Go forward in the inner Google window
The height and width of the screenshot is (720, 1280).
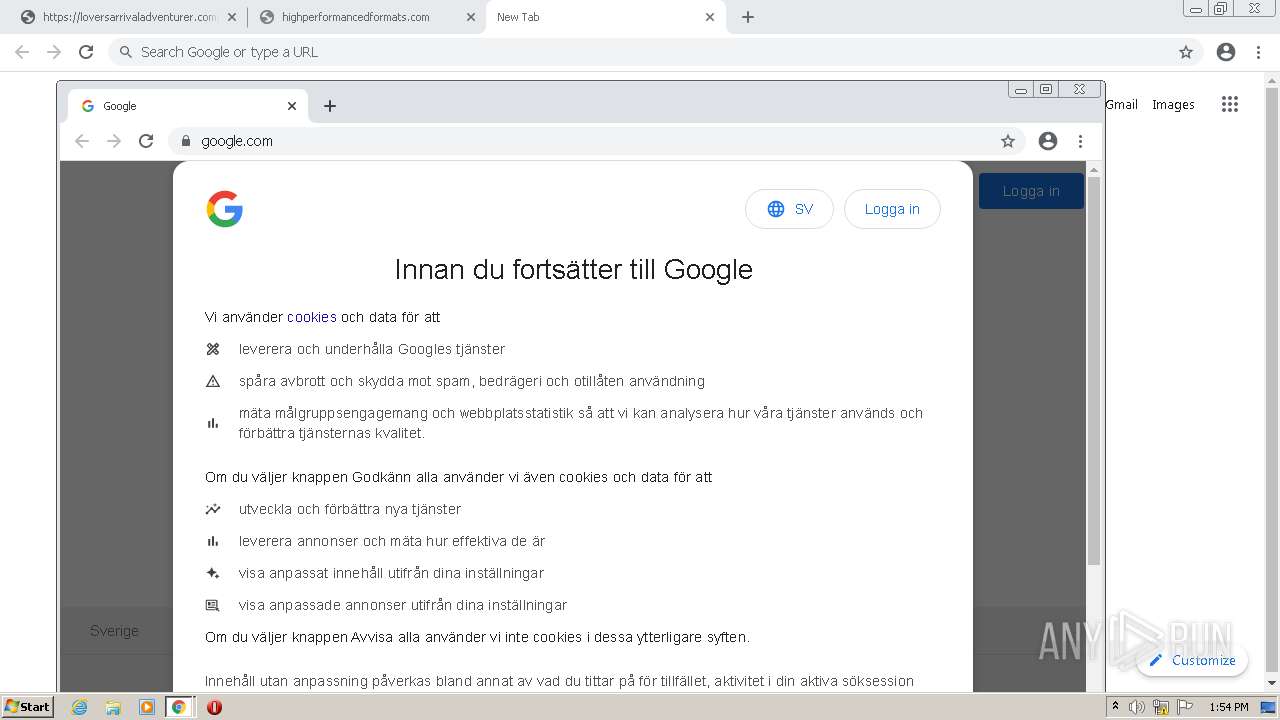(x=114, y=141)
